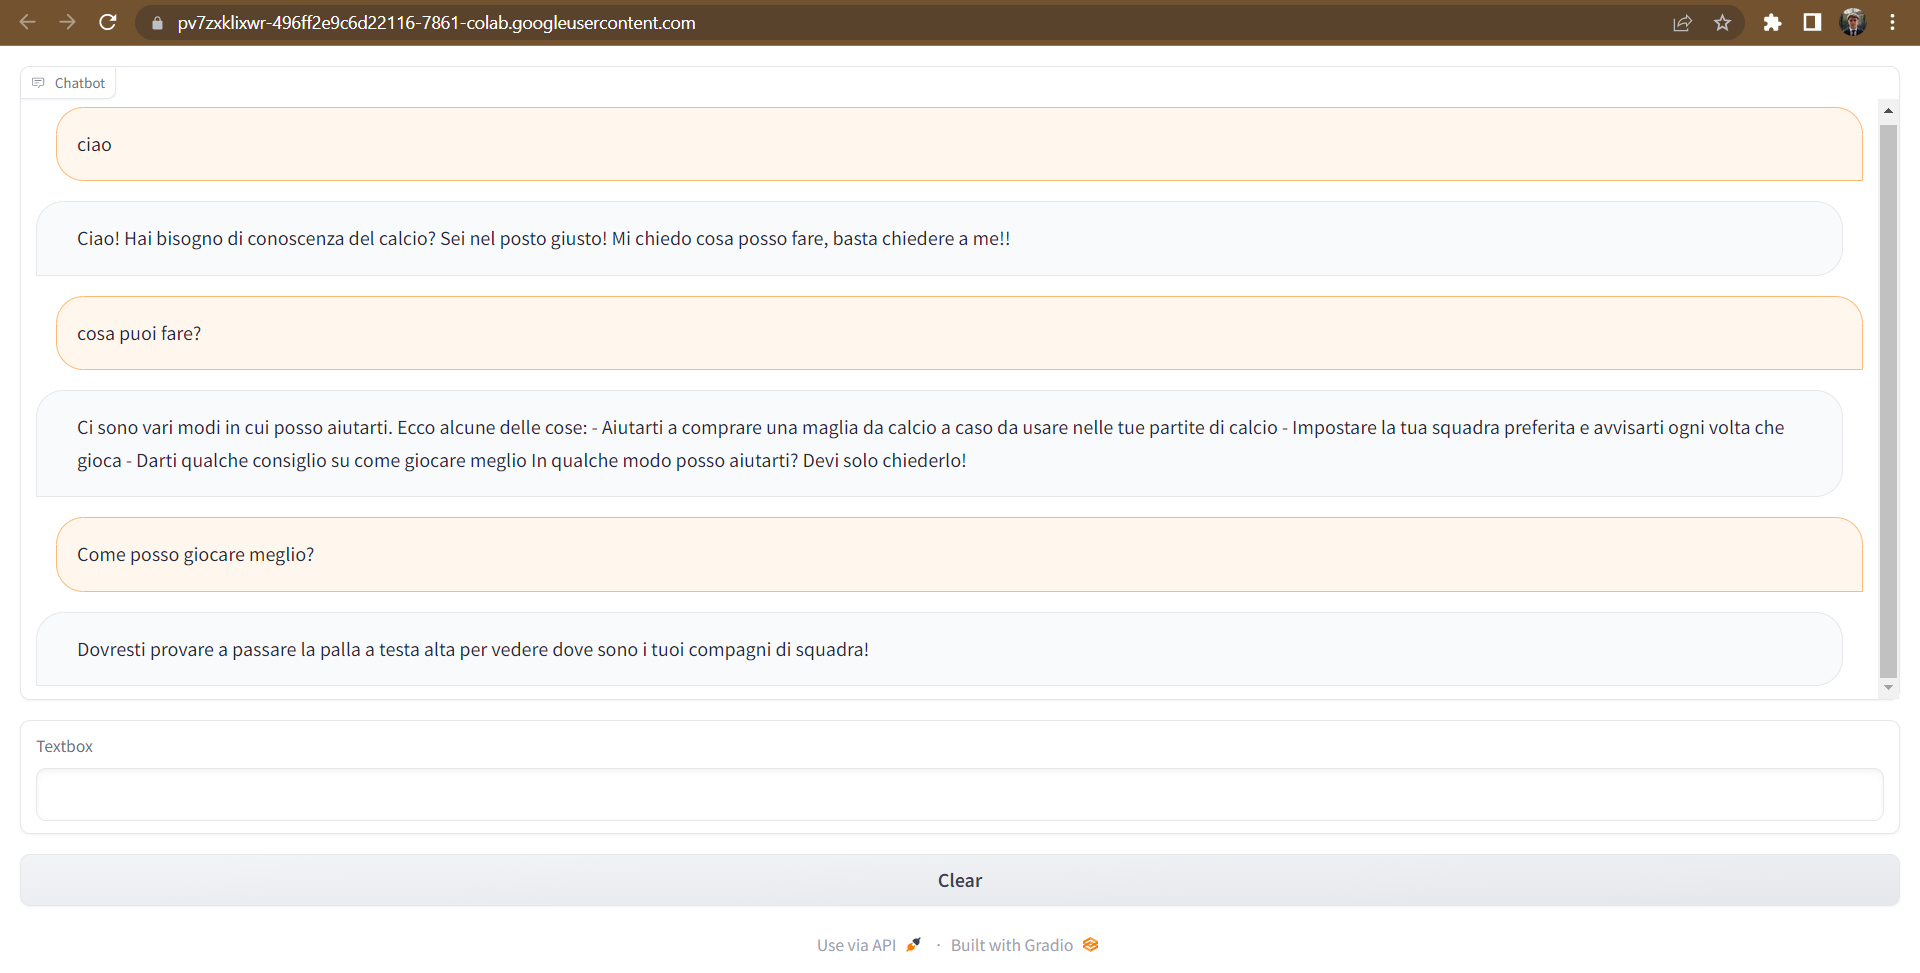
Task: Click the scrollbar up arrow
Action: pos(1888,110)
